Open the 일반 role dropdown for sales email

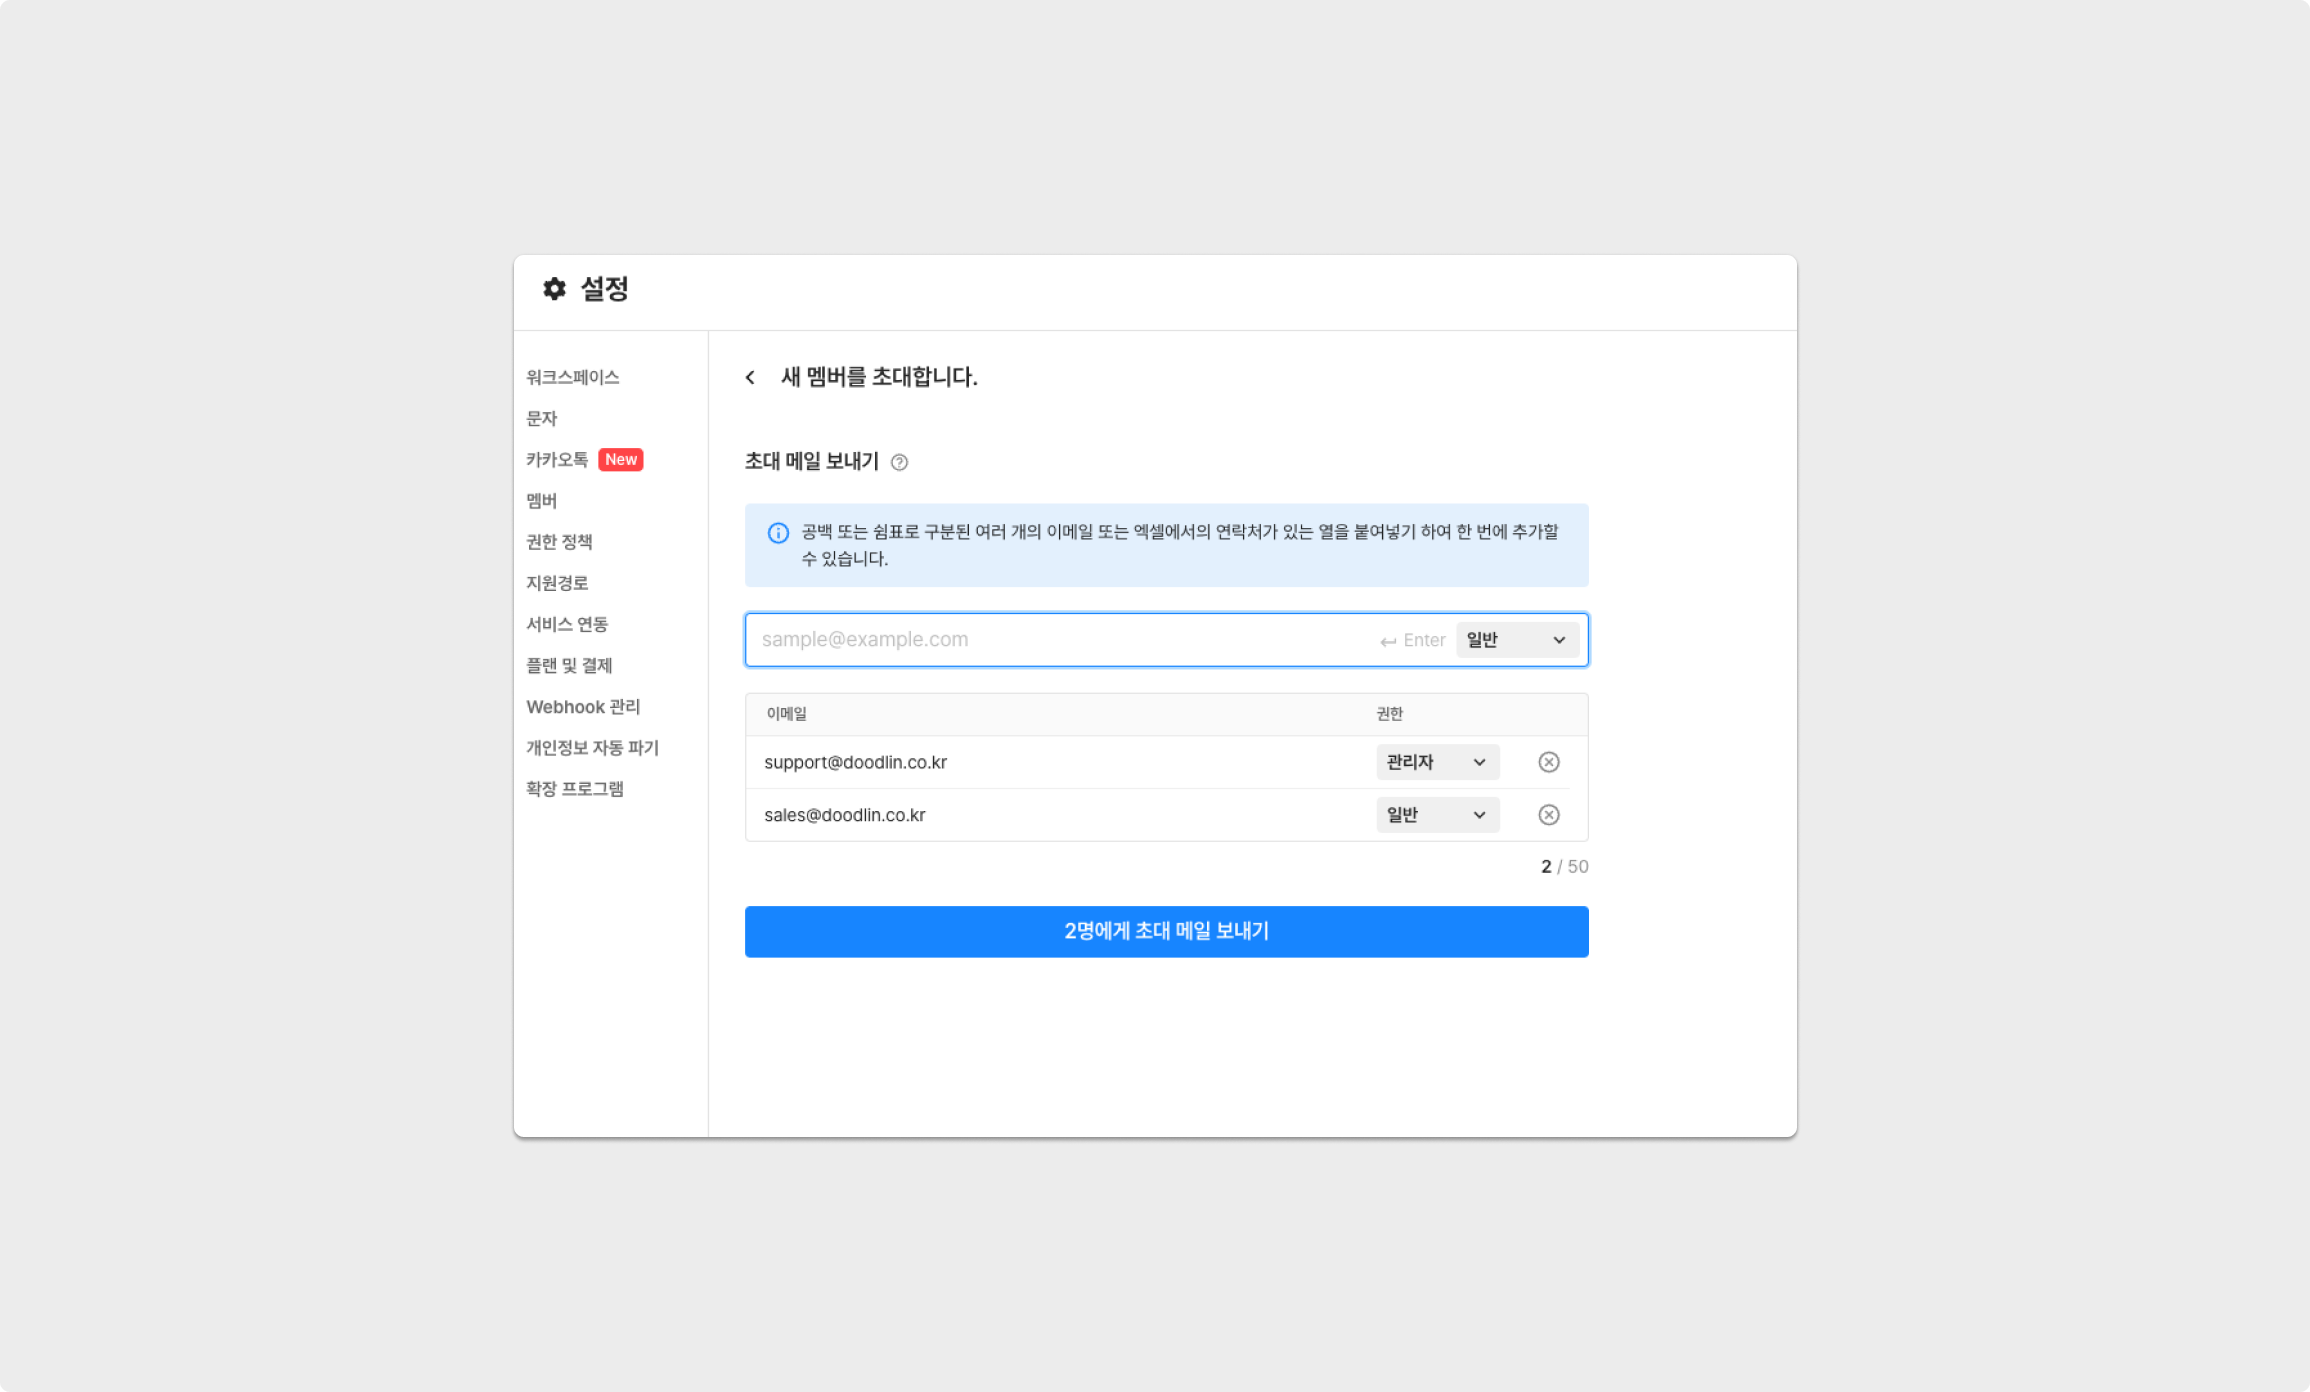click(x=1436, y=815)
